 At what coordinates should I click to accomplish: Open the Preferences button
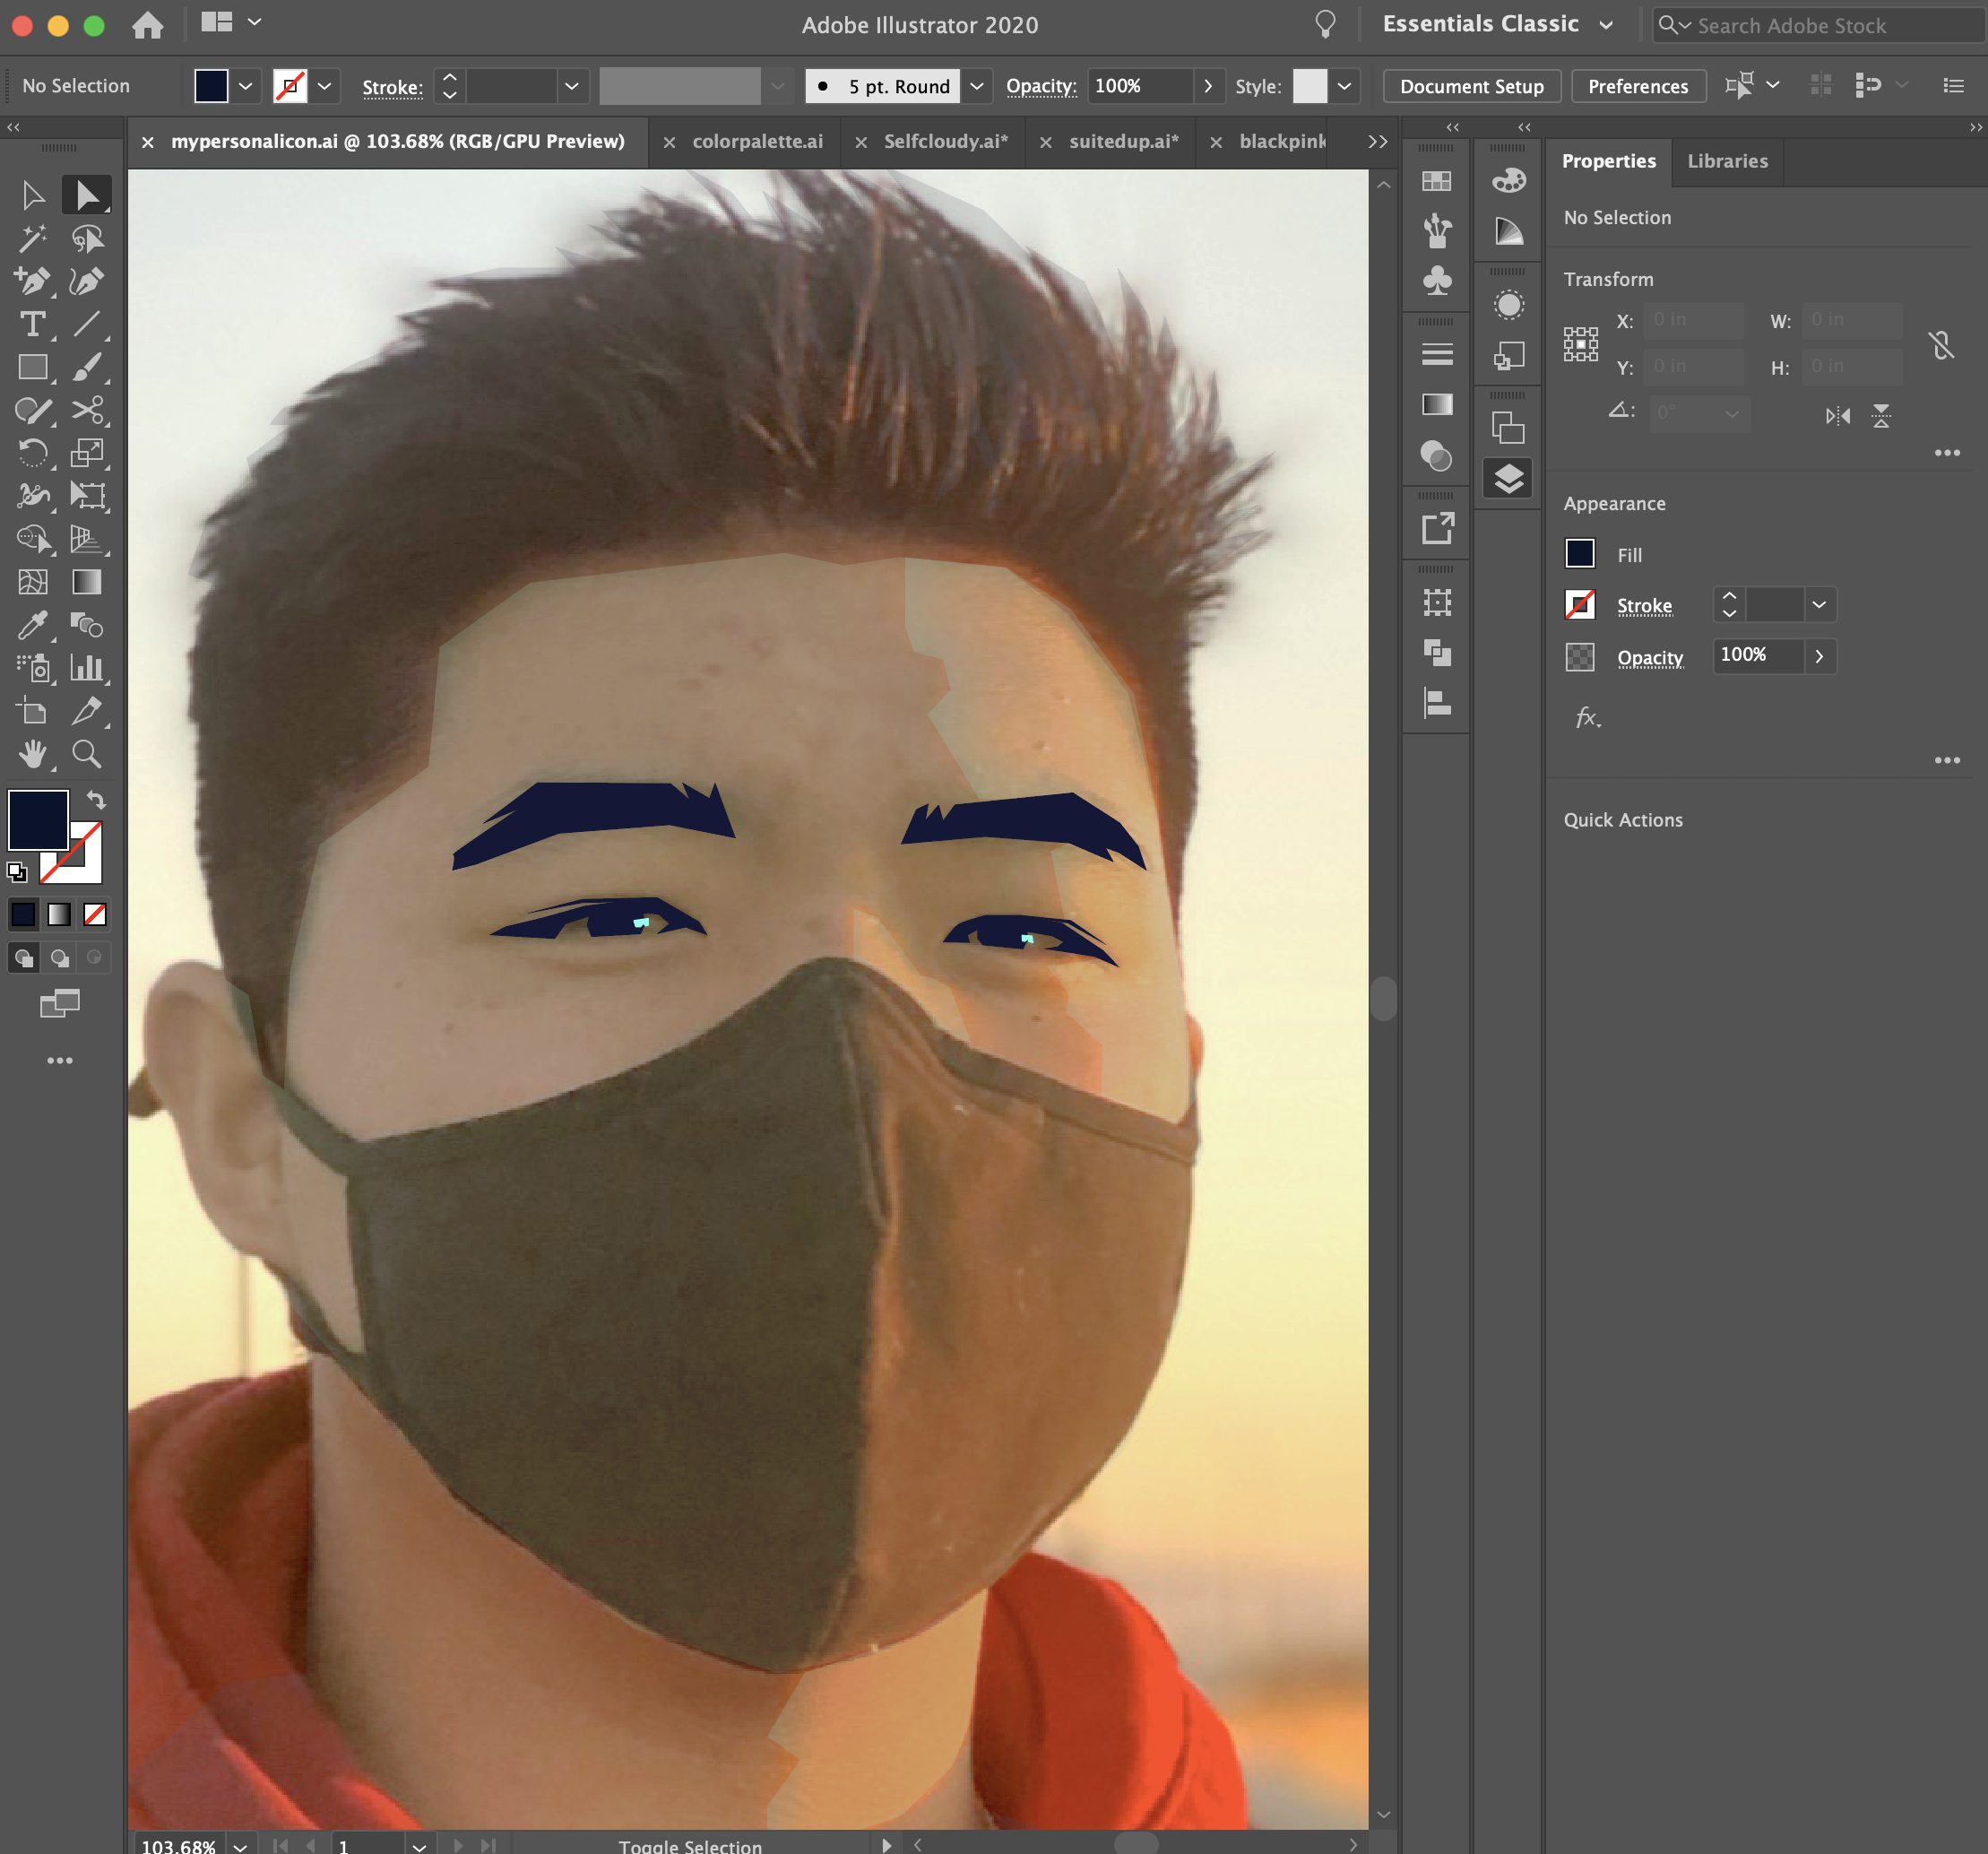point(1637,87)
